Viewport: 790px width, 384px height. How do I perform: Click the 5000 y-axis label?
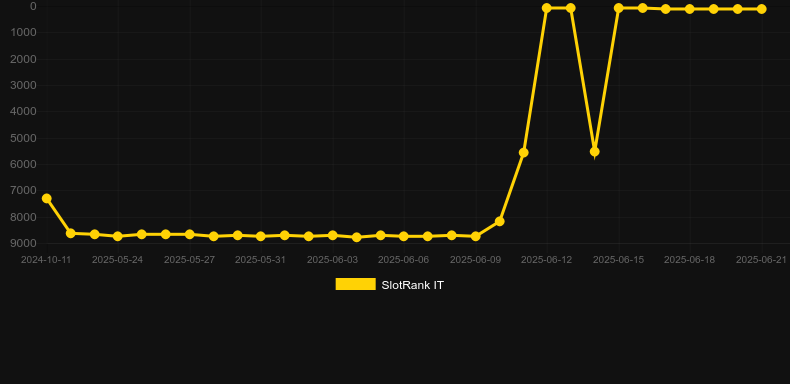(x=24, y=138)
